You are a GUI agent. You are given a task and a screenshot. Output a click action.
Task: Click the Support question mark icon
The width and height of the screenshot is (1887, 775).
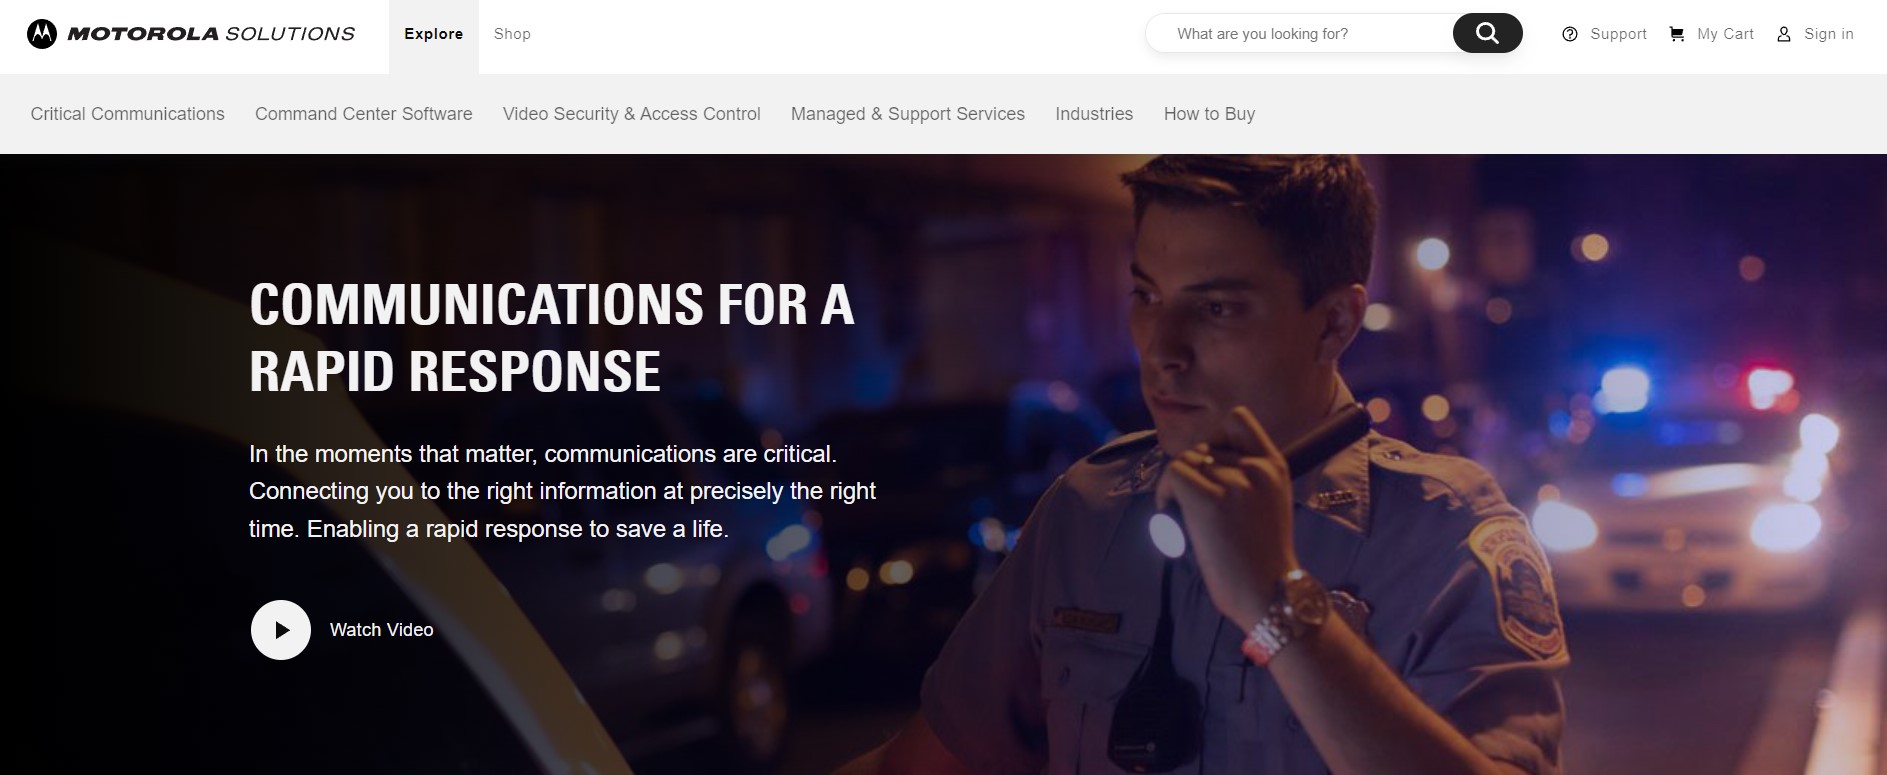[x=1570, y=34]
